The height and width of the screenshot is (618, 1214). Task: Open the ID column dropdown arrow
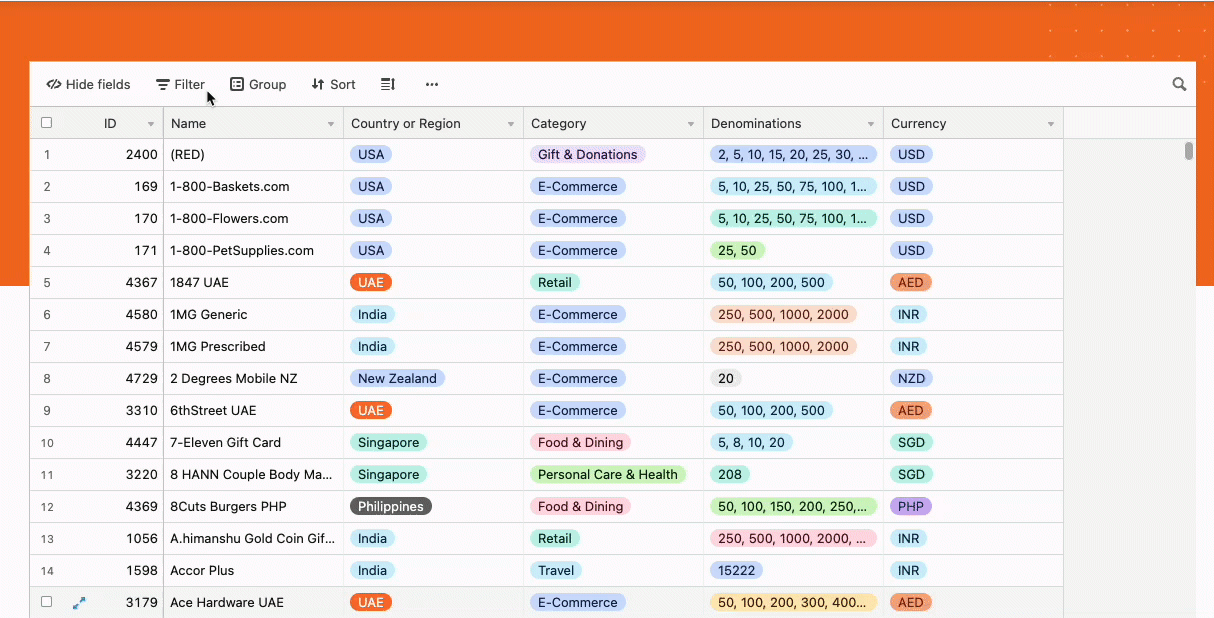click(x=151, y=124)
